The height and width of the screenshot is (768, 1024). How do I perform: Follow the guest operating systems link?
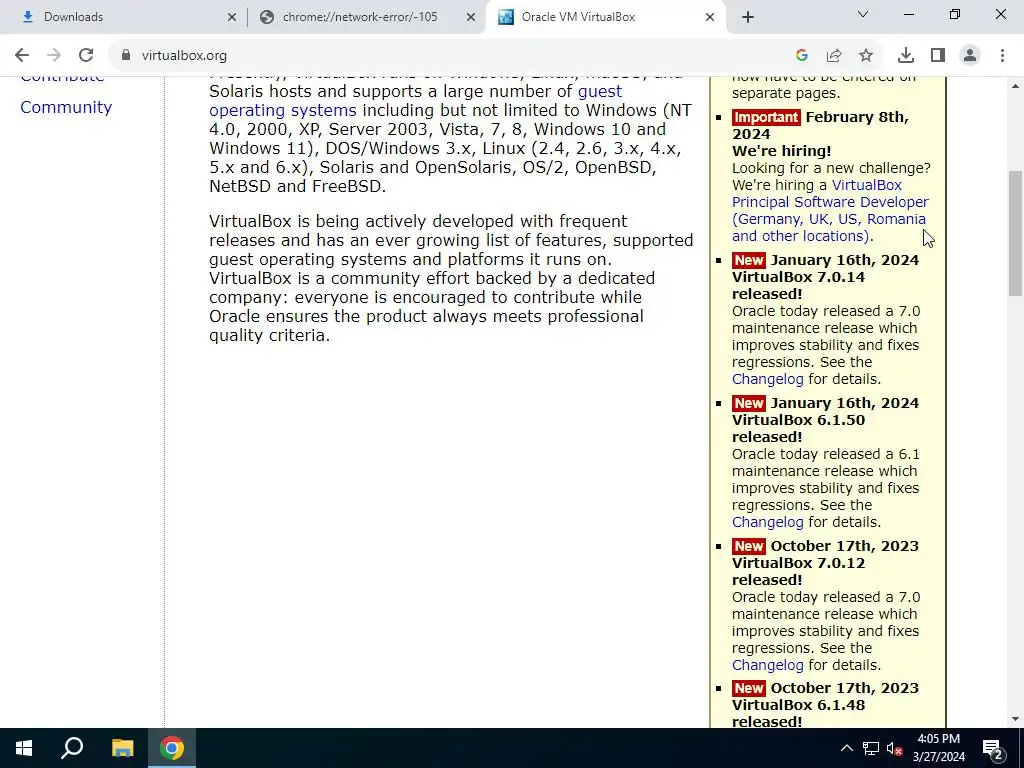415,101
